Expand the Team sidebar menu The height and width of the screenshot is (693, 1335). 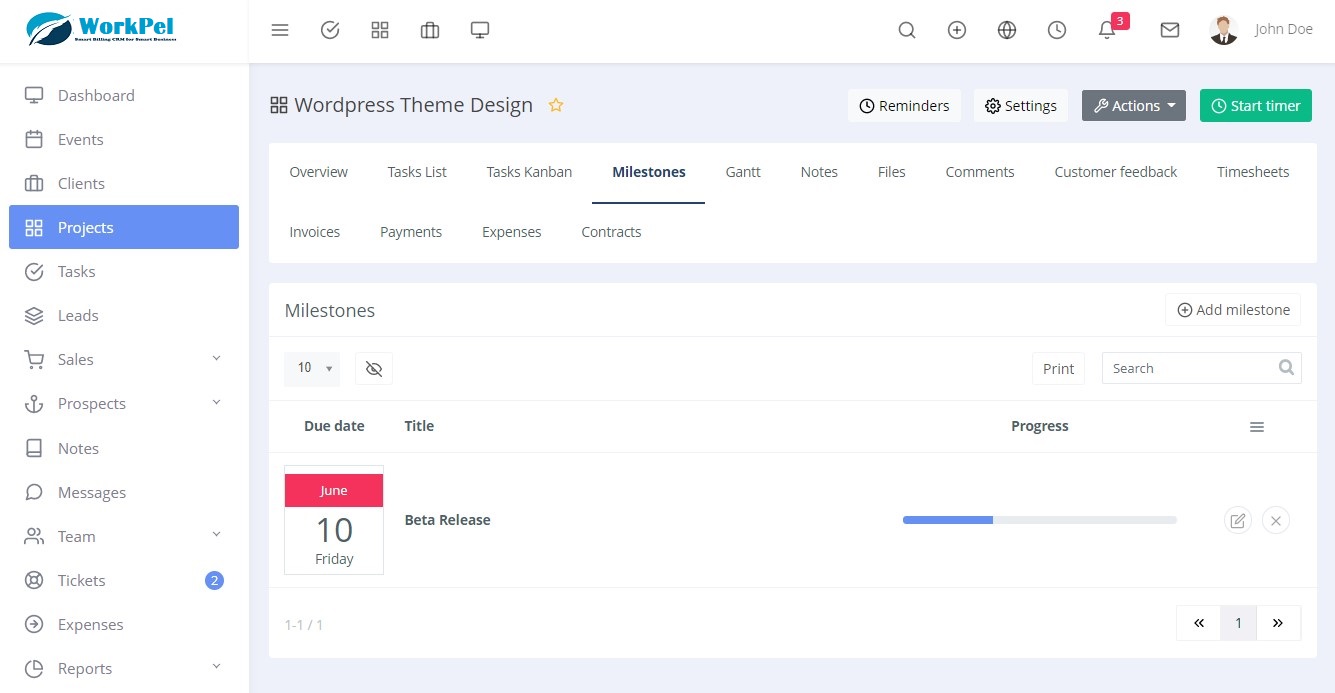(124, 536)
